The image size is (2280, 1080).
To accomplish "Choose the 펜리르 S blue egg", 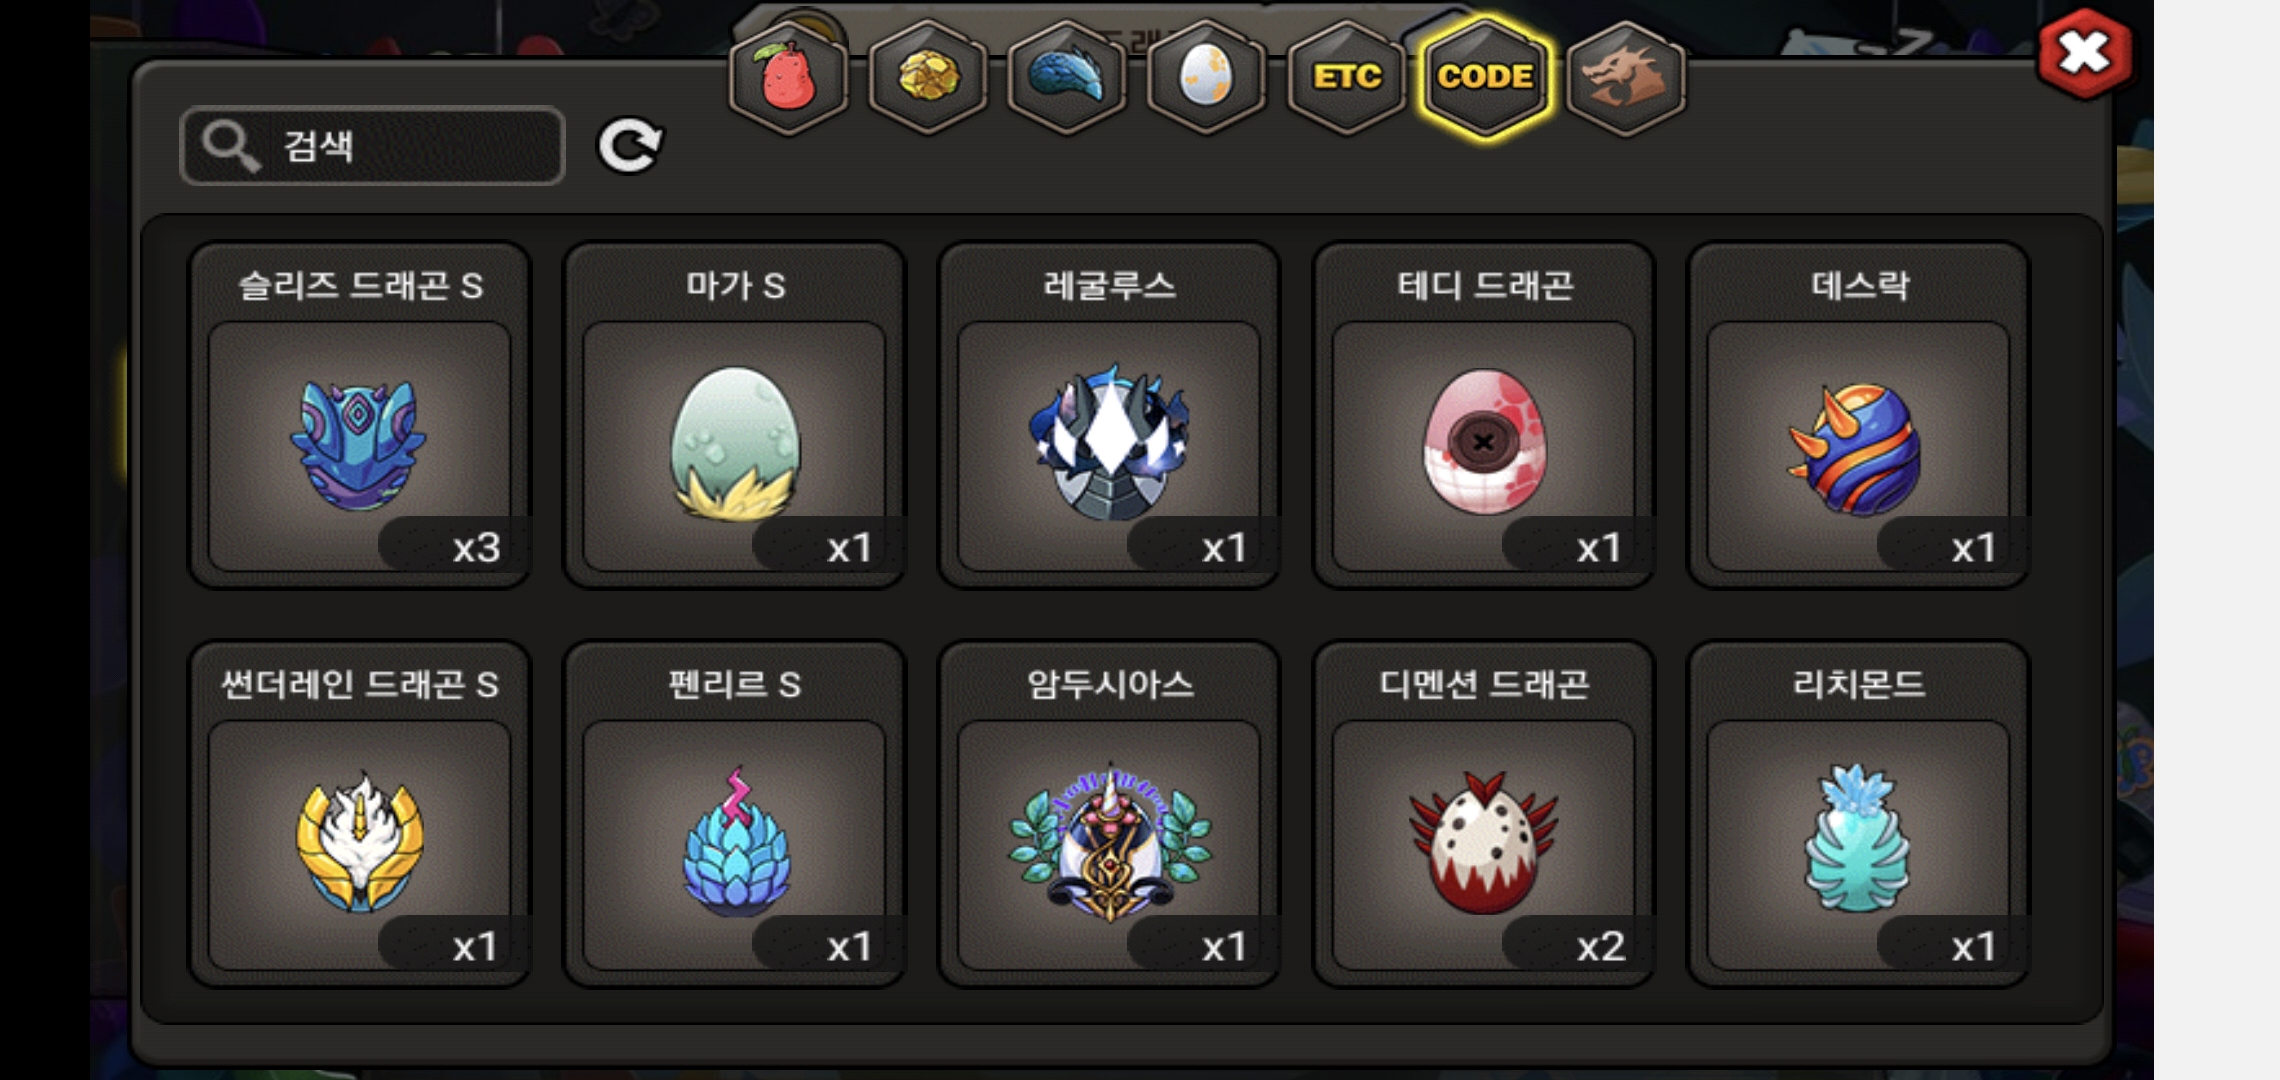I will pyautogui.click(x=735, y=814).
